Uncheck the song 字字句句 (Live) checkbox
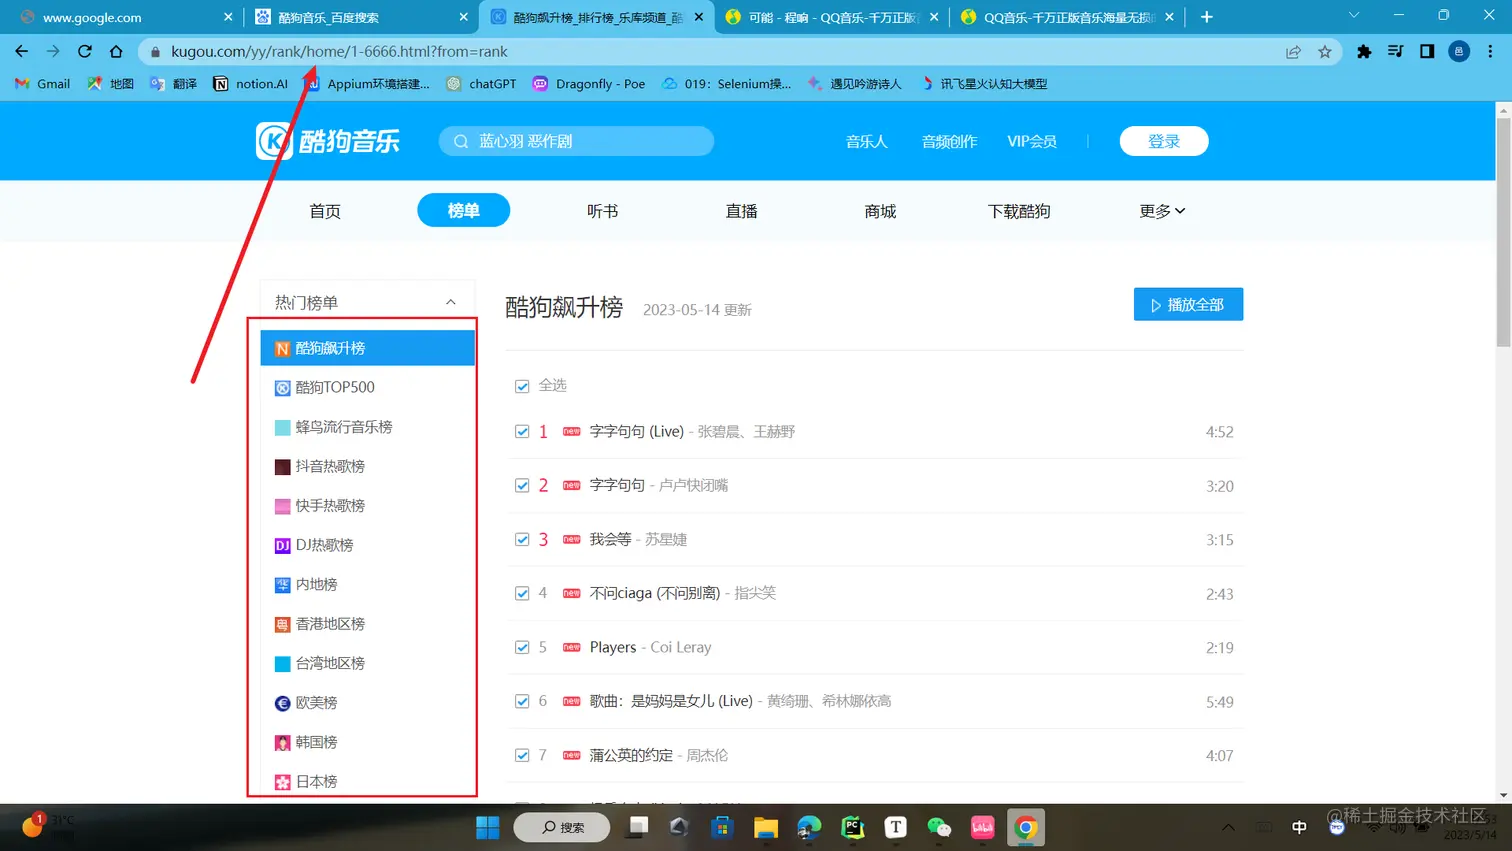 coord(522,432)
